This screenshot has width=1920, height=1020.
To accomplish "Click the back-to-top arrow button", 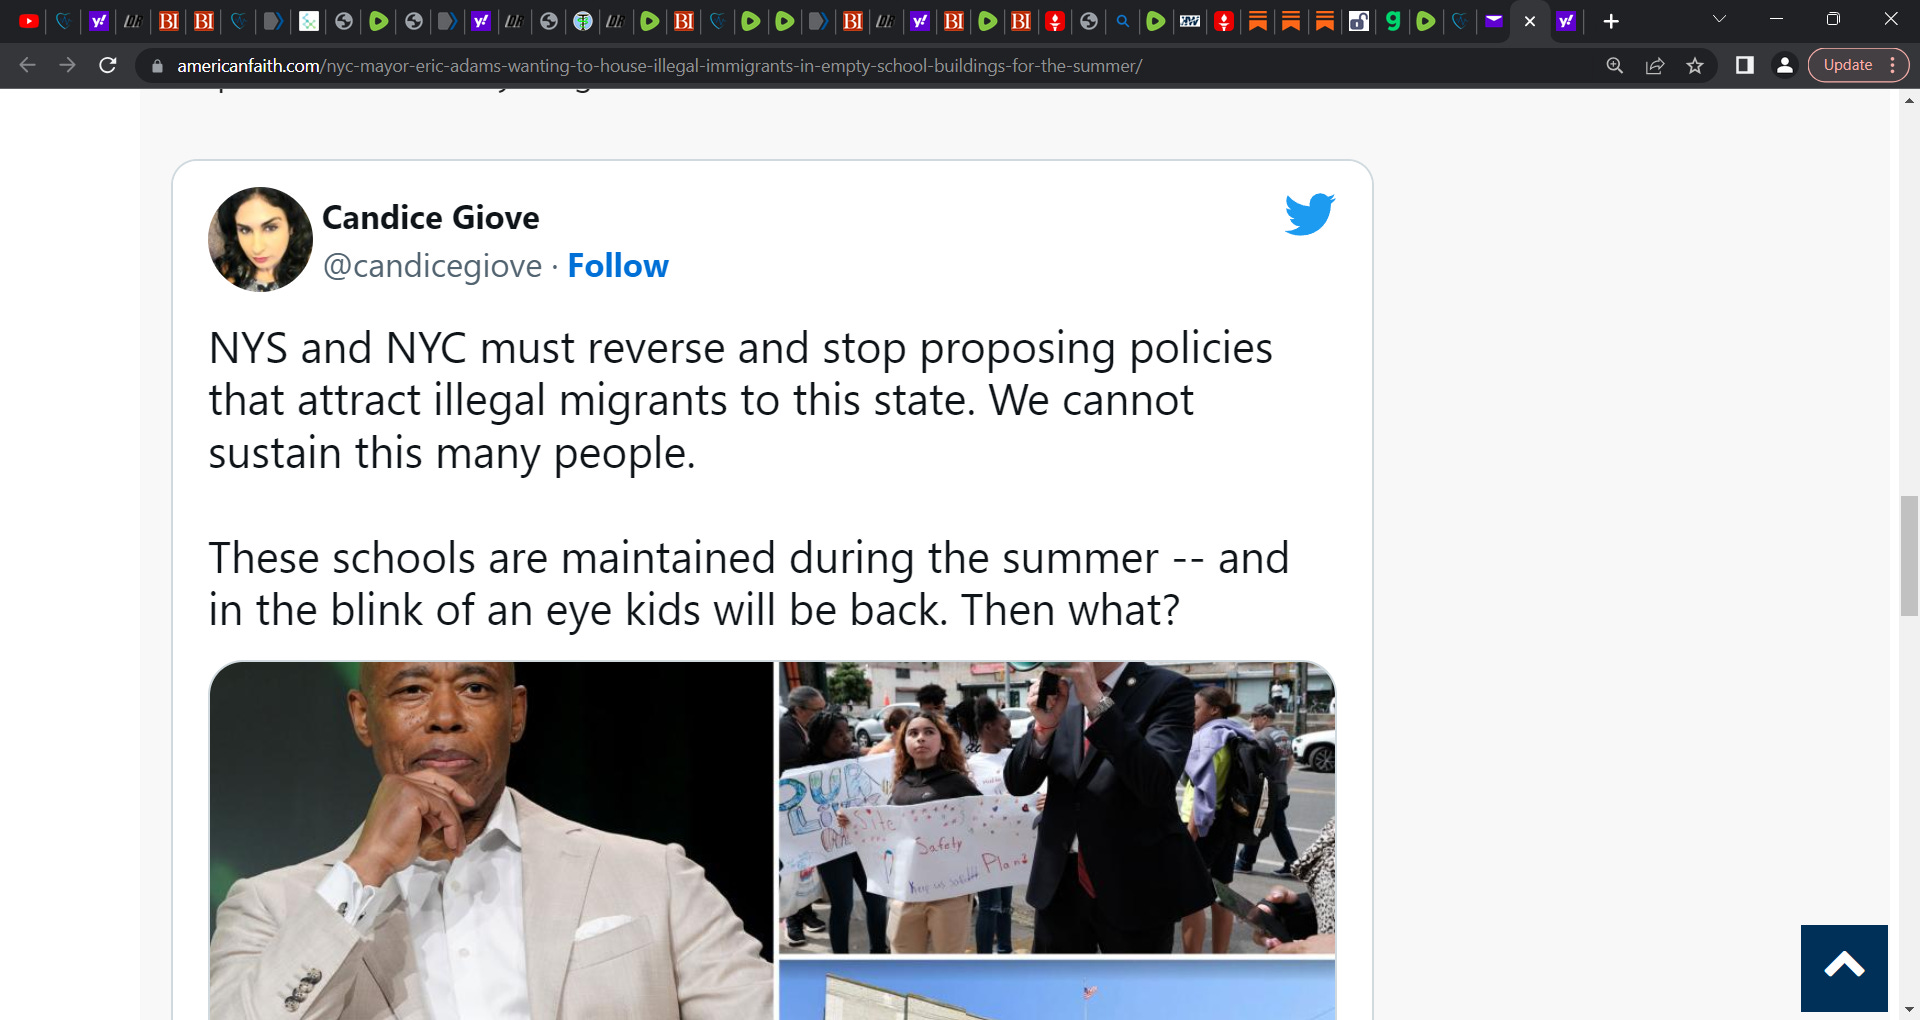I will pyautogui.click(x=1844, y=967).
